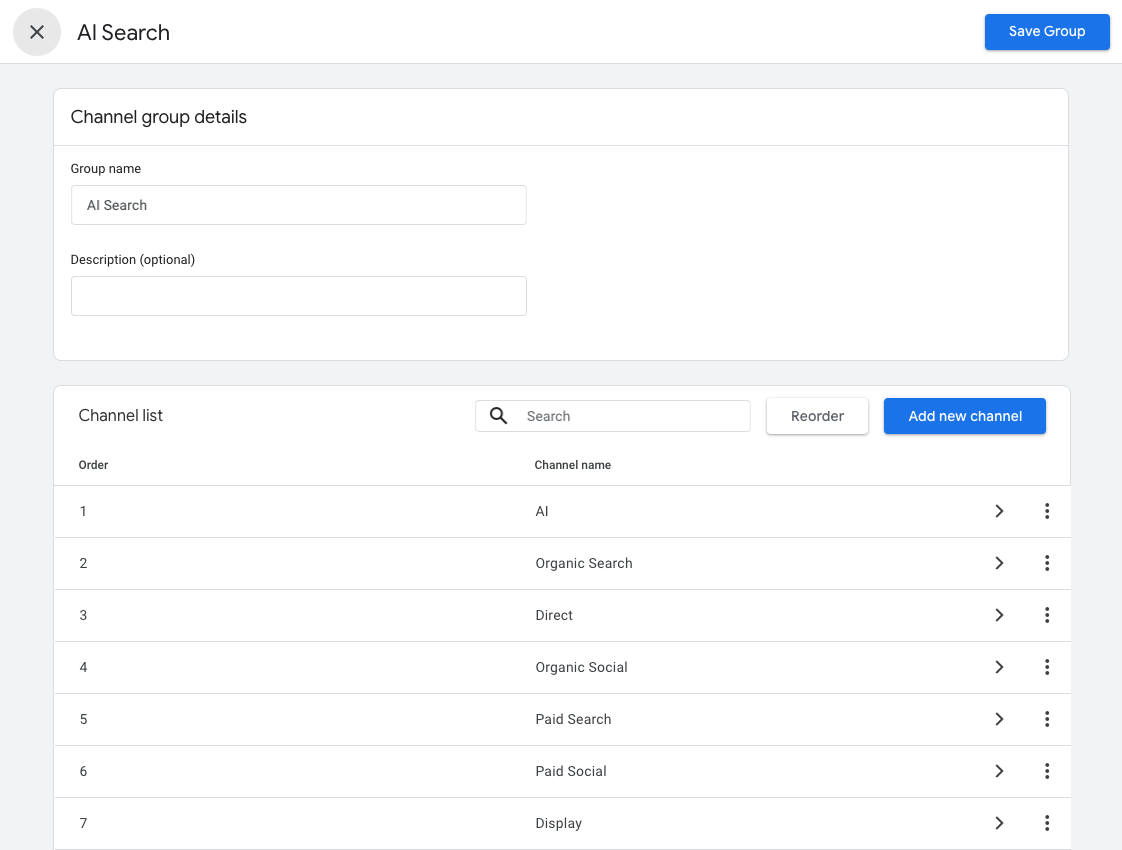Open more options for Direct channel

pos(1046,615)
